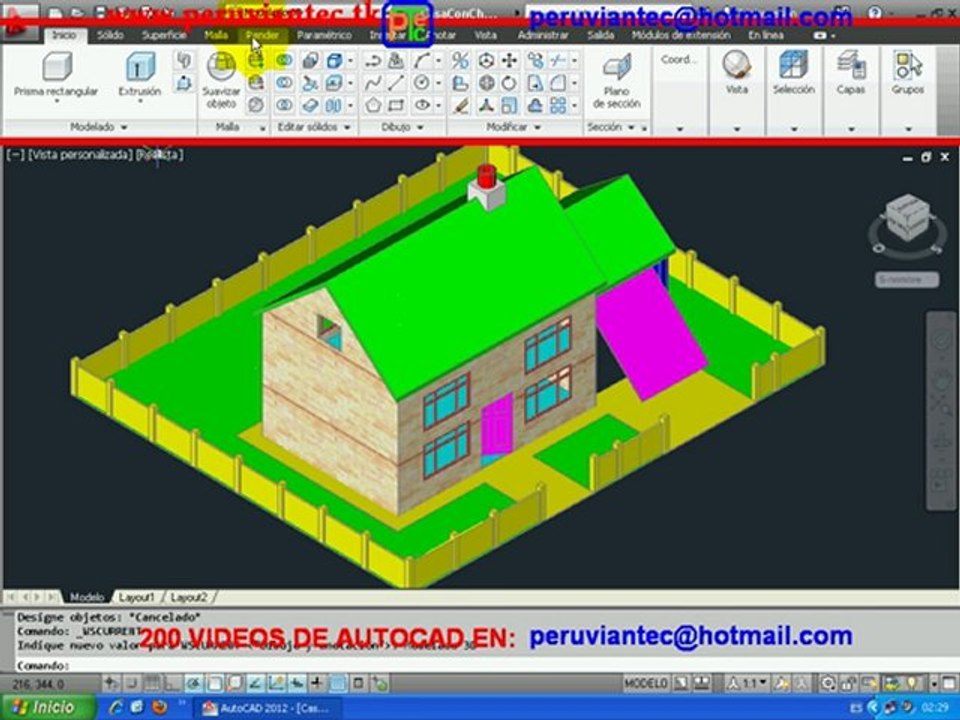Expand the Editar sólidos panel
This screenshot has width=960, height=720.
click(314, 127)
